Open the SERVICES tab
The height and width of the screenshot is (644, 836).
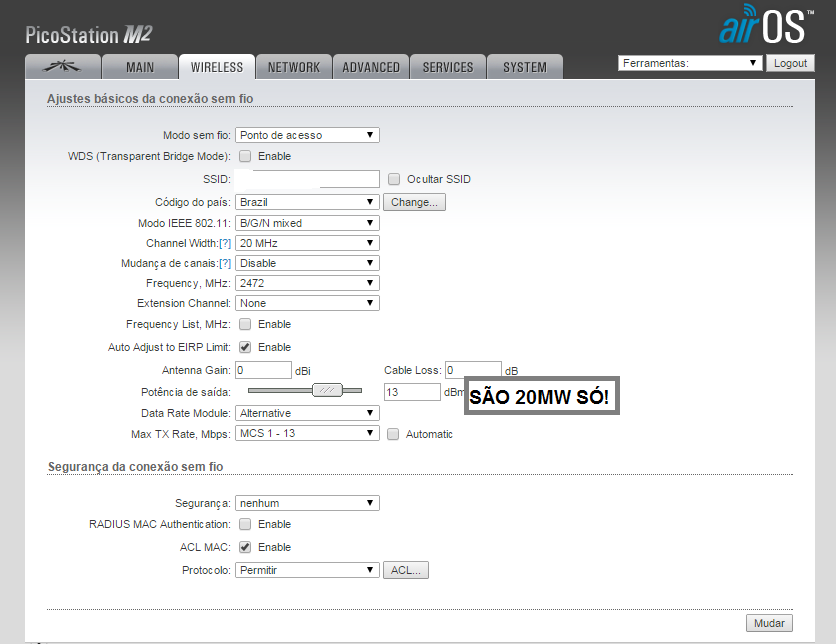click(448, 67)
